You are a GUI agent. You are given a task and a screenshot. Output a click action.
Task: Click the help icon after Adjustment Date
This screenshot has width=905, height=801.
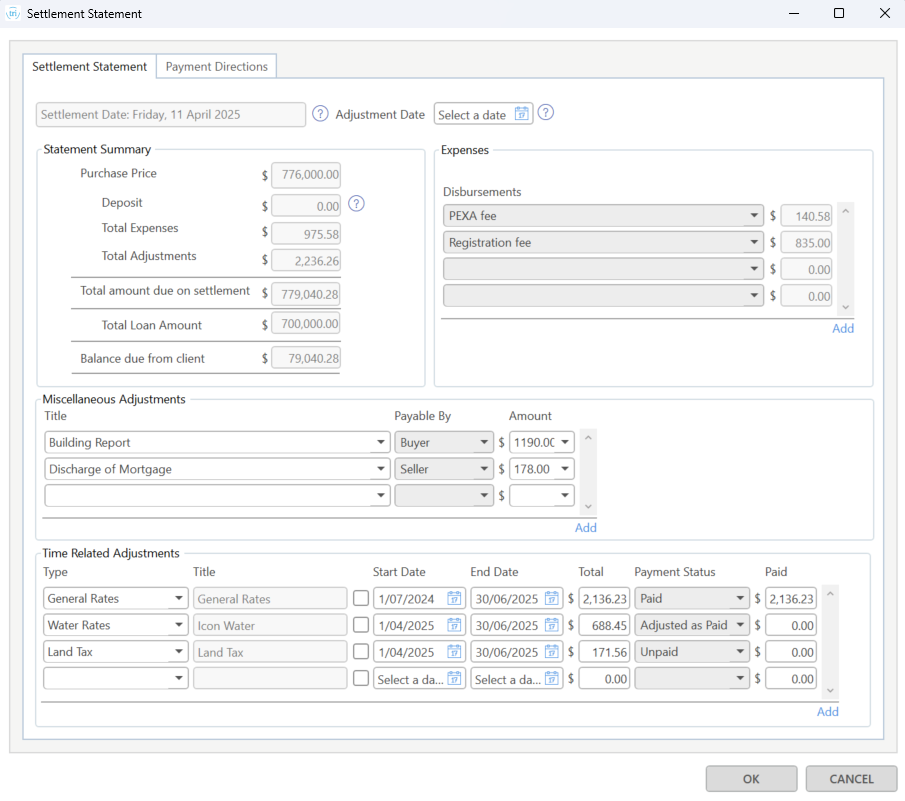tap(546, 113)
